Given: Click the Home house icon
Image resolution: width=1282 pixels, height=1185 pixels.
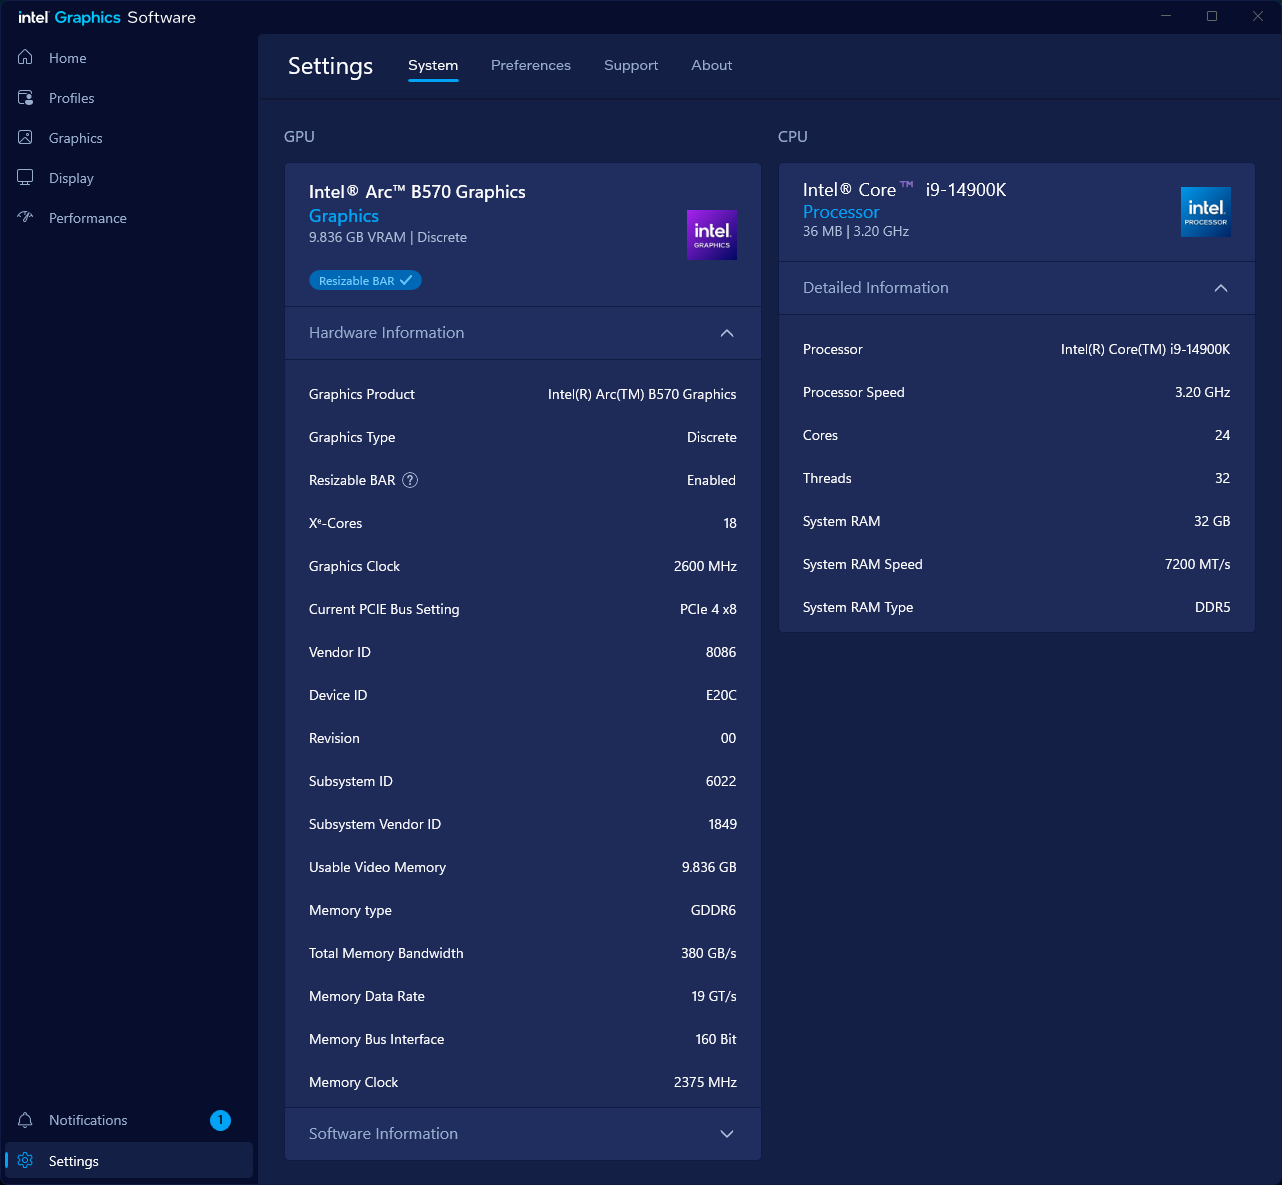Looking at the screenshot, I should click(25, 57).
